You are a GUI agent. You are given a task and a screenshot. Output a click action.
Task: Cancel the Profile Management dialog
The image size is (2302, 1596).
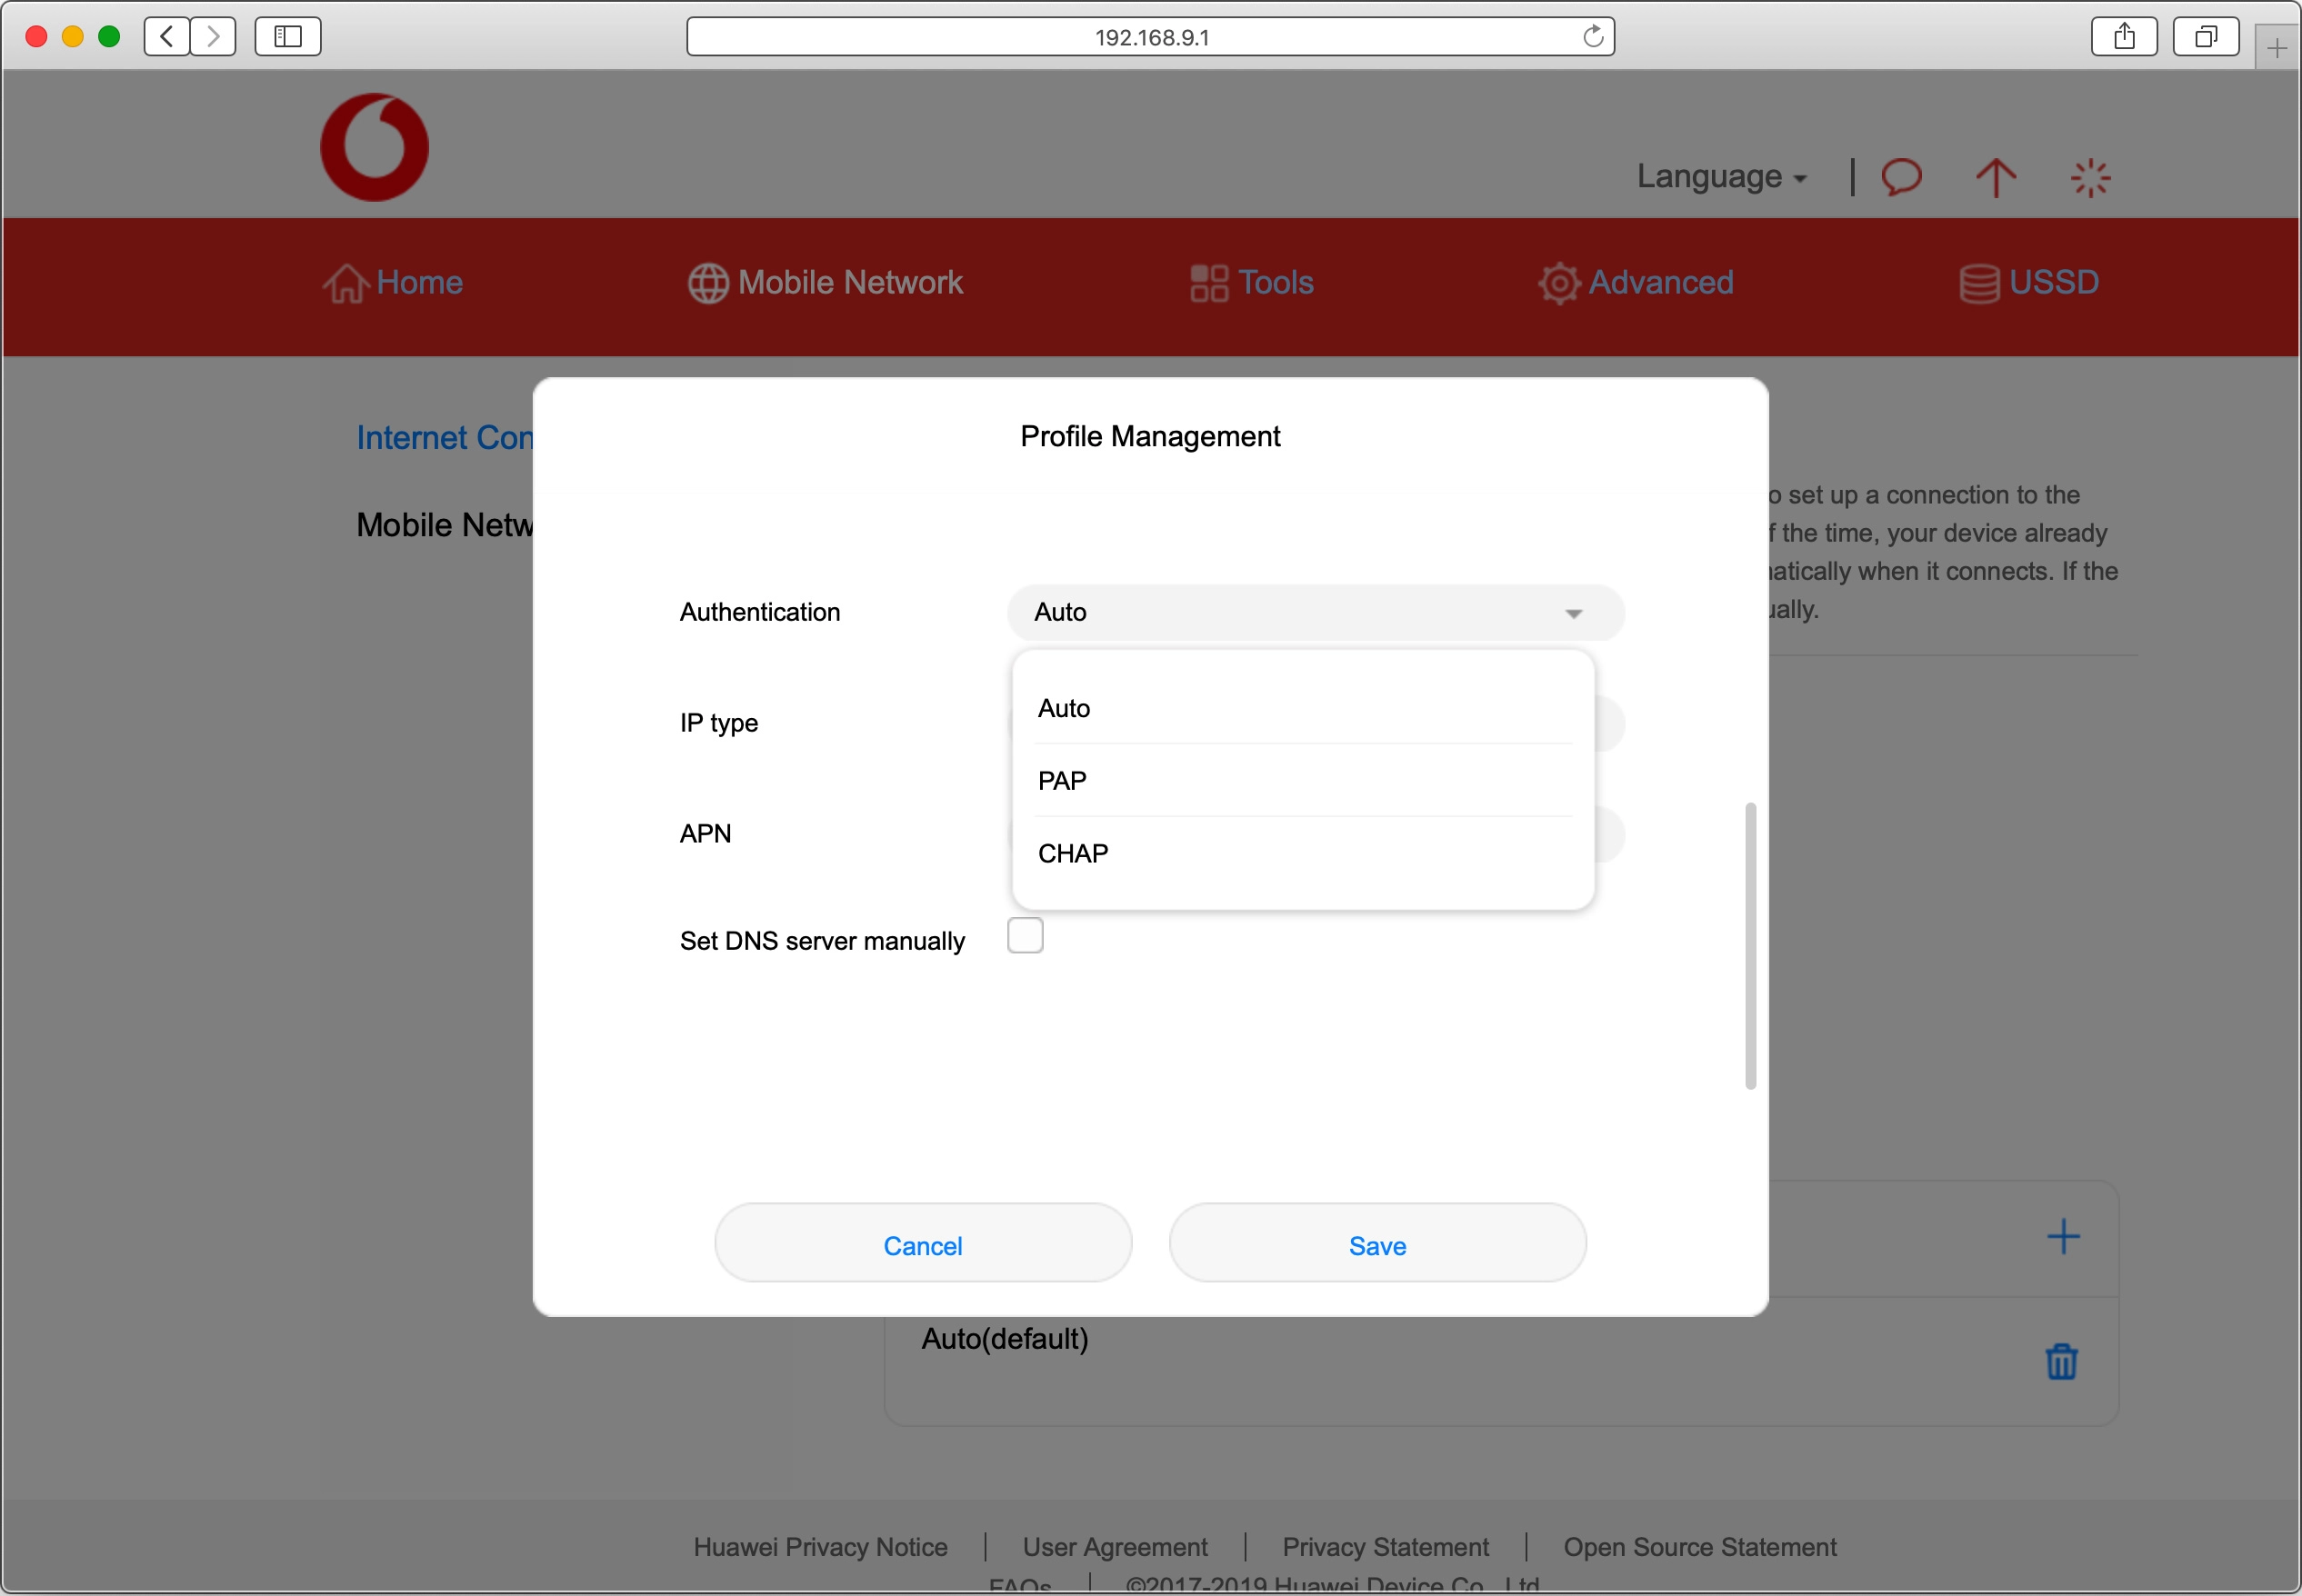click(x=922, y=1245)
